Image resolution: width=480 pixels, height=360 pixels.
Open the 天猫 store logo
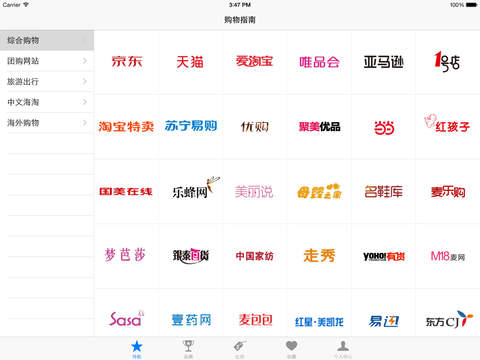tap(190, 62)
